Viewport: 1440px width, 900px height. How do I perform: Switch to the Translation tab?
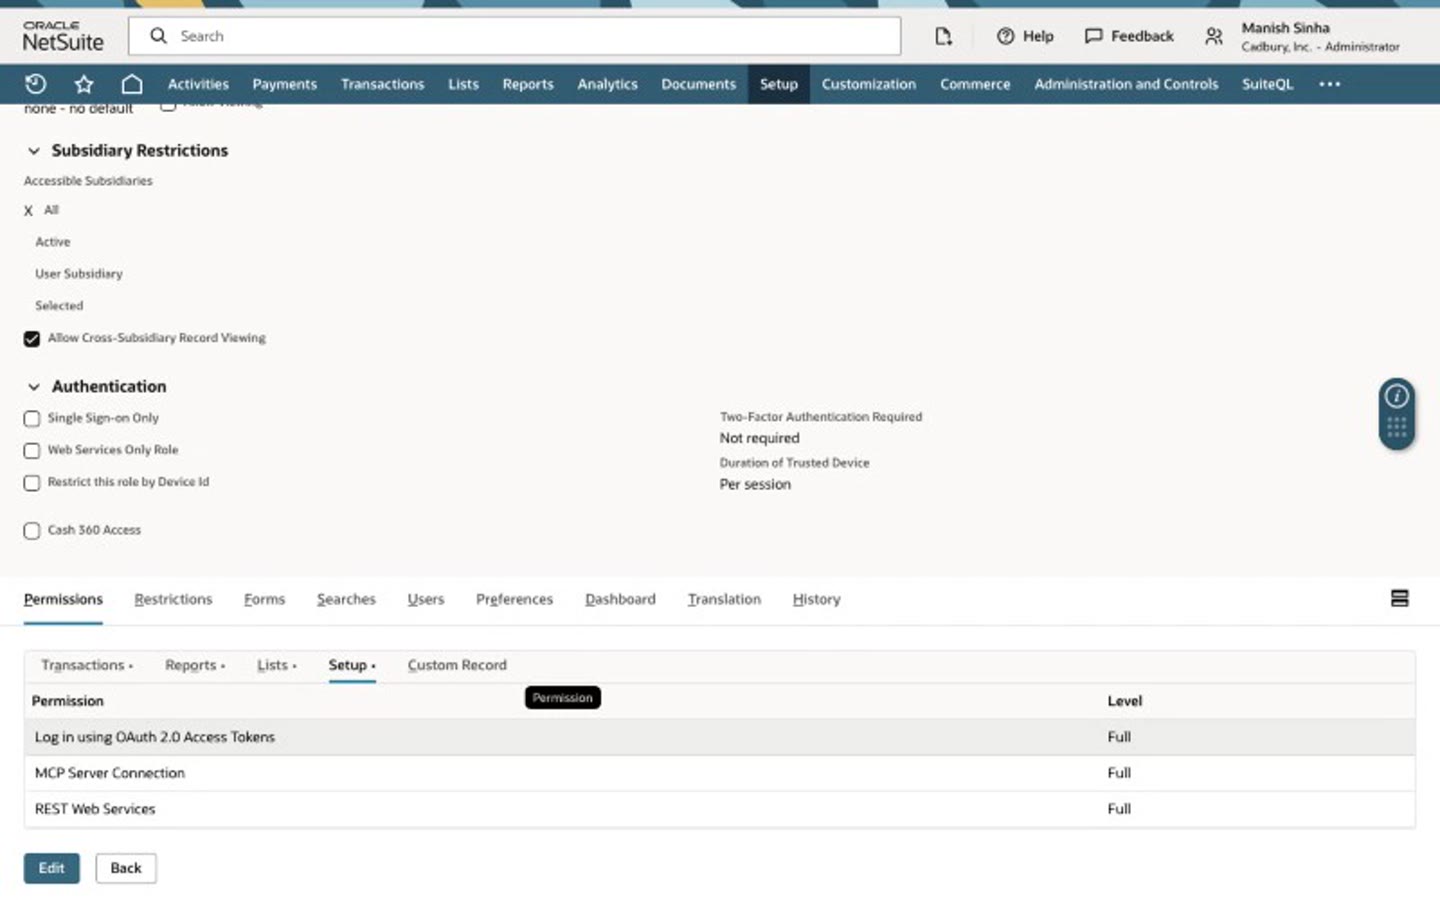[x=724, y=599]
